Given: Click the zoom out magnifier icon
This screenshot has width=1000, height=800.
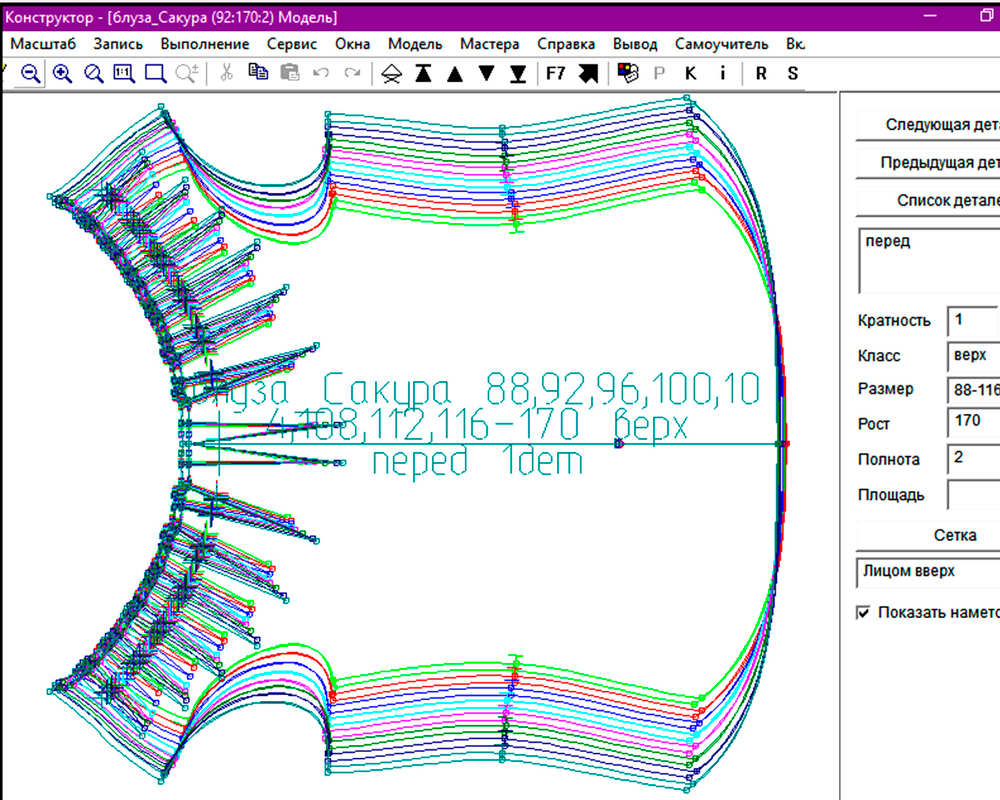Looking at the screenshot, I should click(x=30, y=73).
